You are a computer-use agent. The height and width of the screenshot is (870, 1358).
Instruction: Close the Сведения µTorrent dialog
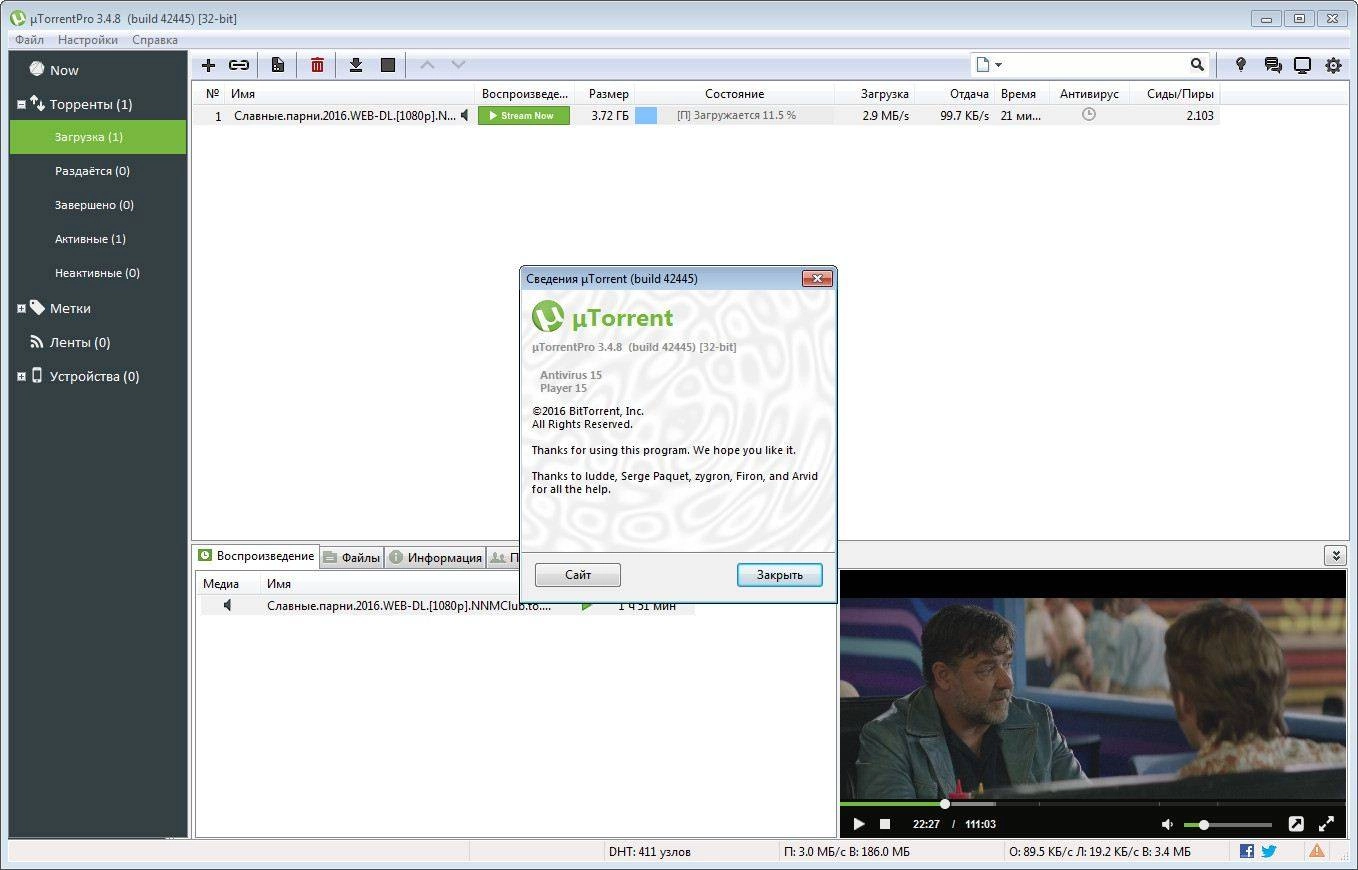click(x=817, y=278)
